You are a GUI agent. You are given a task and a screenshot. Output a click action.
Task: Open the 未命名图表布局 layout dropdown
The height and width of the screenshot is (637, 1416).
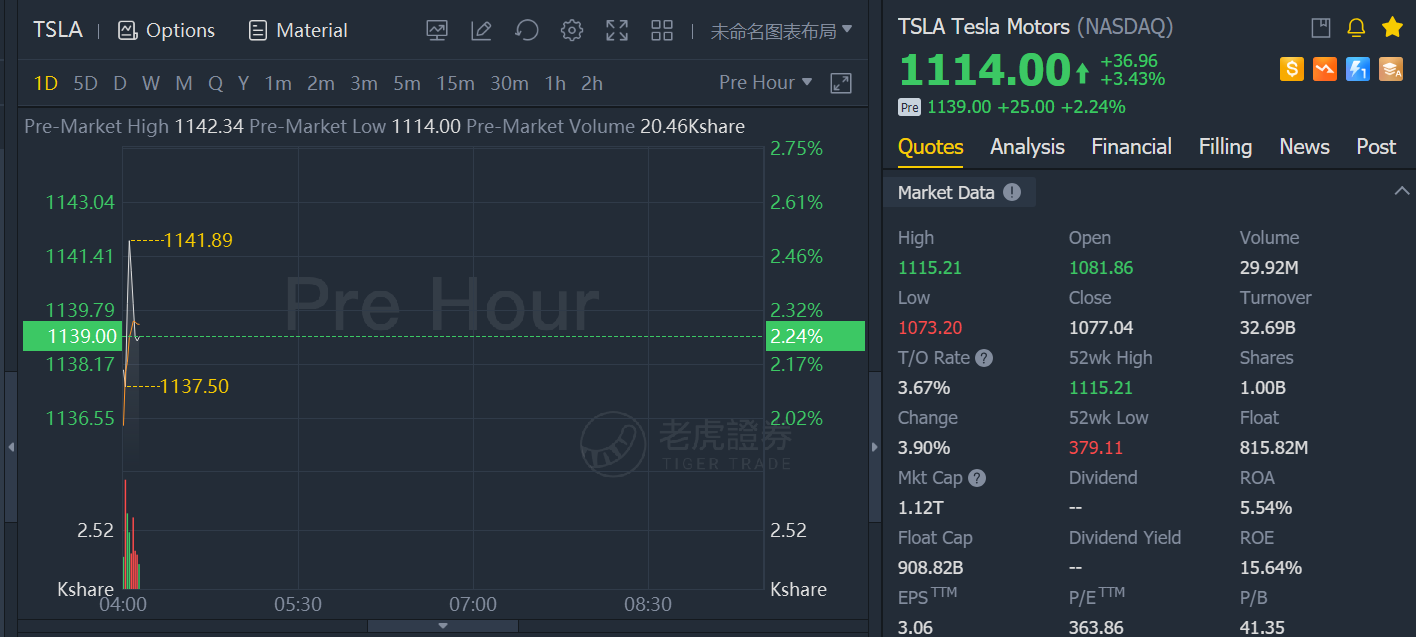(x=781, y=31)
